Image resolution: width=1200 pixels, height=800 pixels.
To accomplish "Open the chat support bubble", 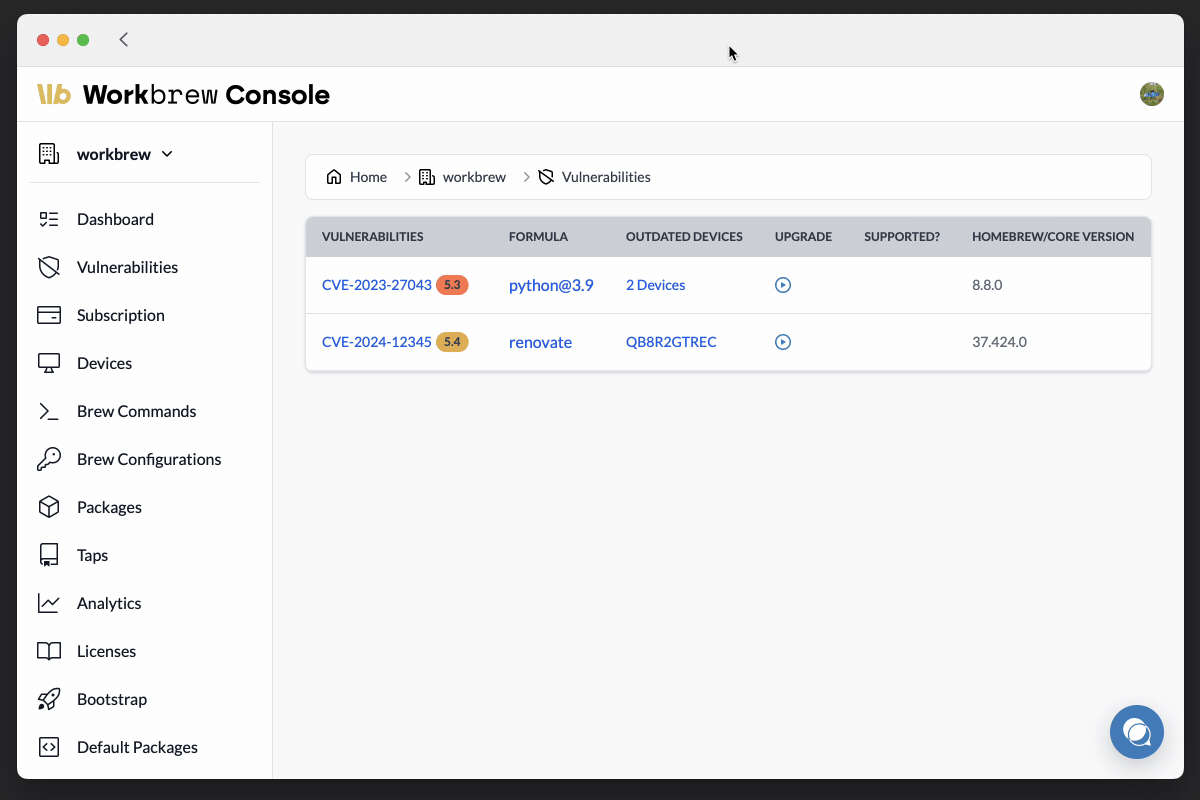I will pyautogui.click(x=1137, y=732).
